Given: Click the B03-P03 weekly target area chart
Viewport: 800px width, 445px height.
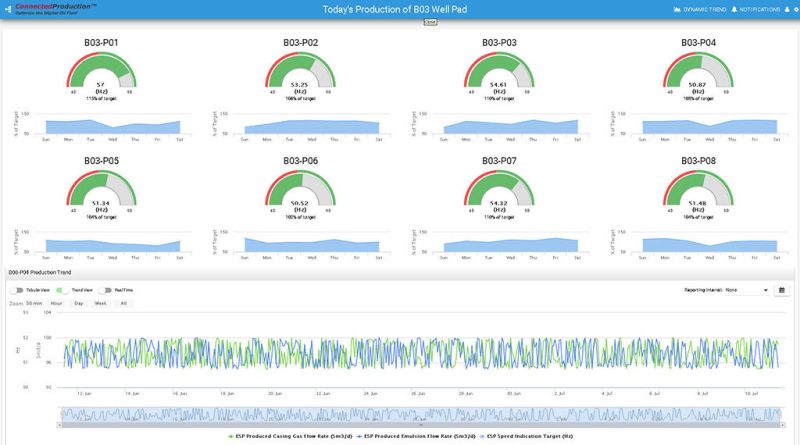Looking at the screenshot, I should 510,126.
